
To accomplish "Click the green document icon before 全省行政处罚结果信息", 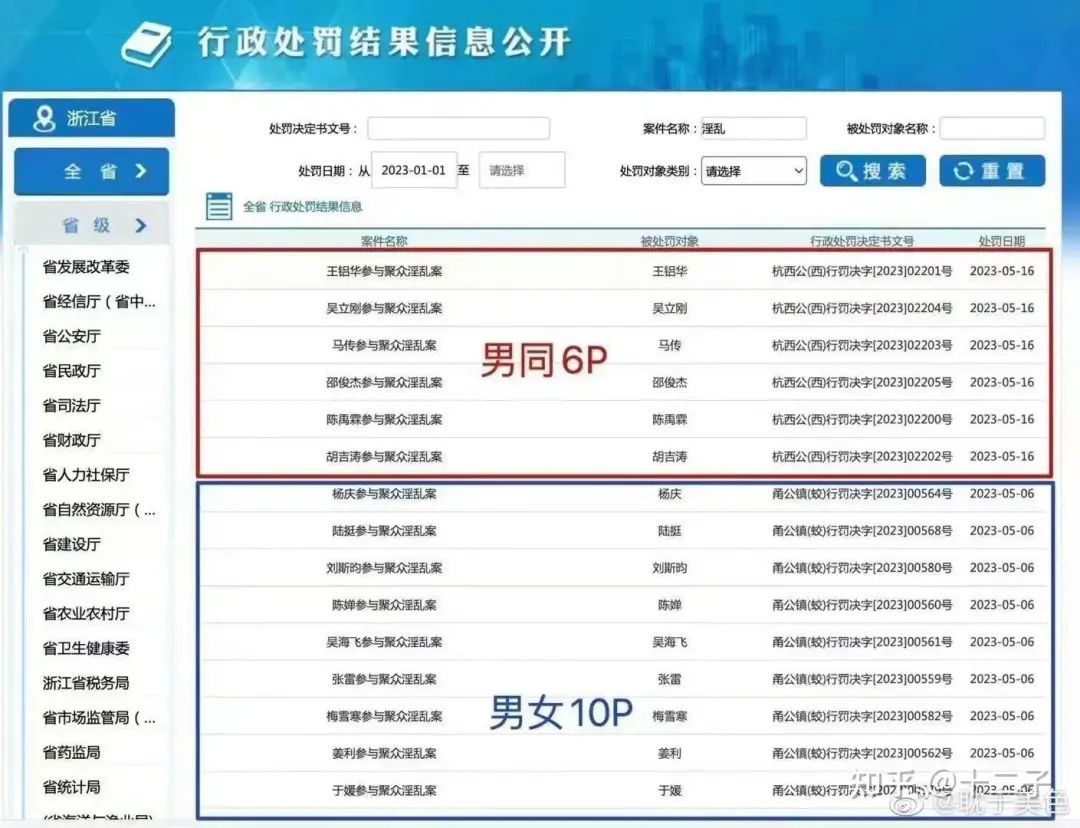I will coord(219,205).
